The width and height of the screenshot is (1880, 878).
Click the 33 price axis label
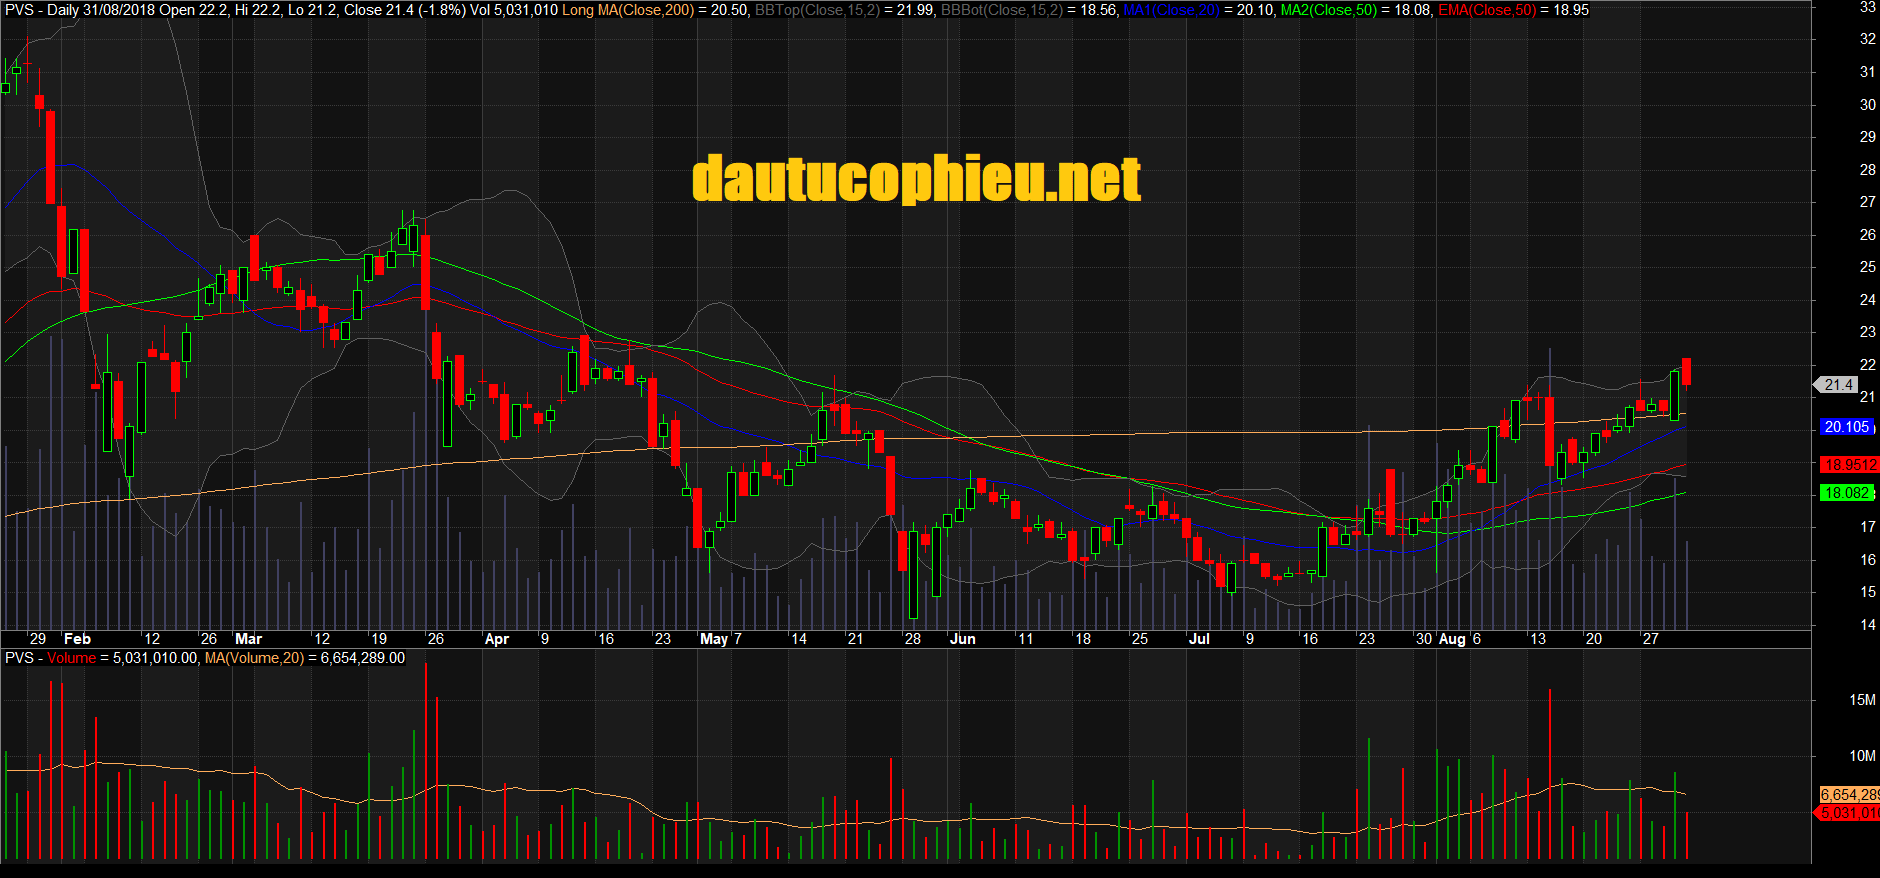click(x=1867, y=7)
